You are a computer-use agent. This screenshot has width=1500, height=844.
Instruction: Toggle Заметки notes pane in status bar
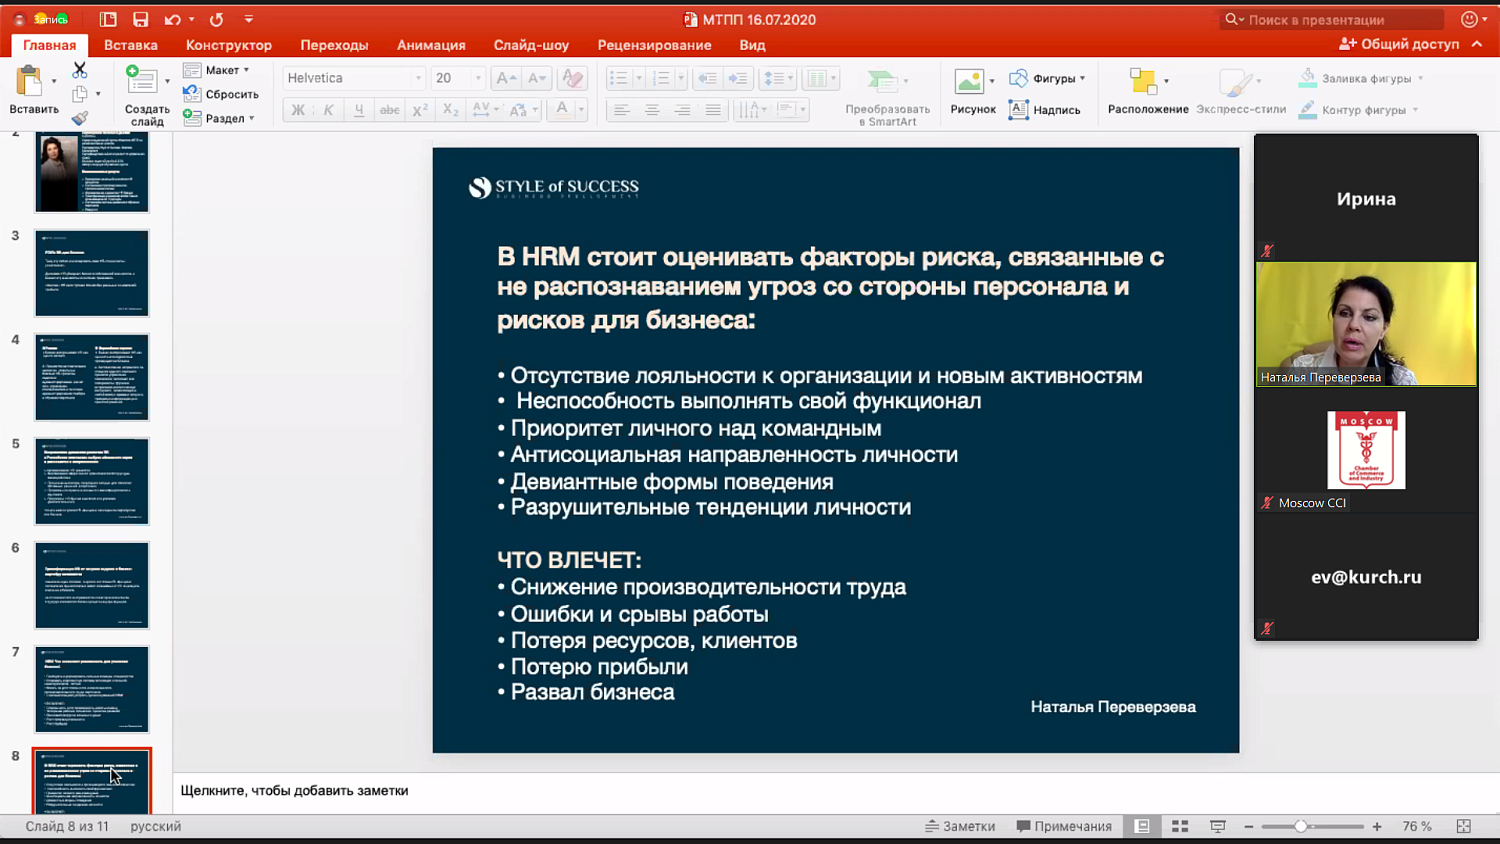[960, 826]
